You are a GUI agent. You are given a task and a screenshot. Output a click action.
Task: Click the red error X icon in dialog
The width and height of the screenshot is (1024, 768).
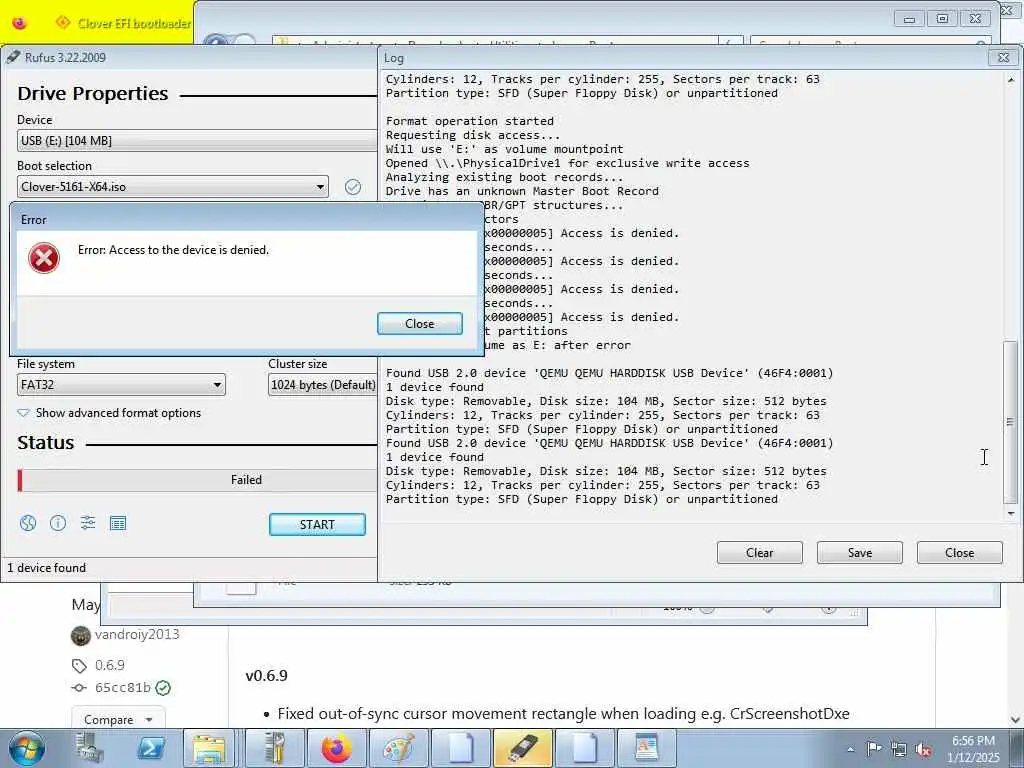pos(44,258)
